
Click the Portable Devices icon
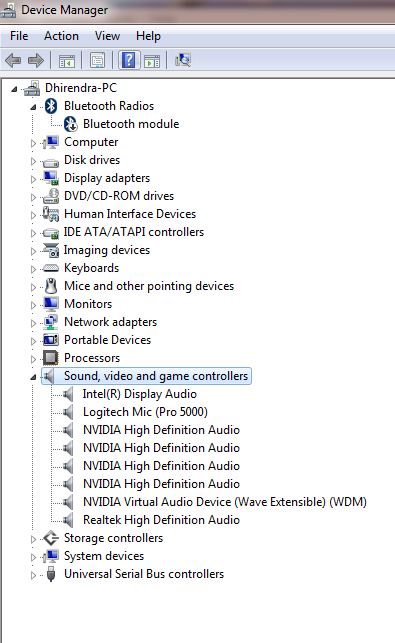pos(51,340)
